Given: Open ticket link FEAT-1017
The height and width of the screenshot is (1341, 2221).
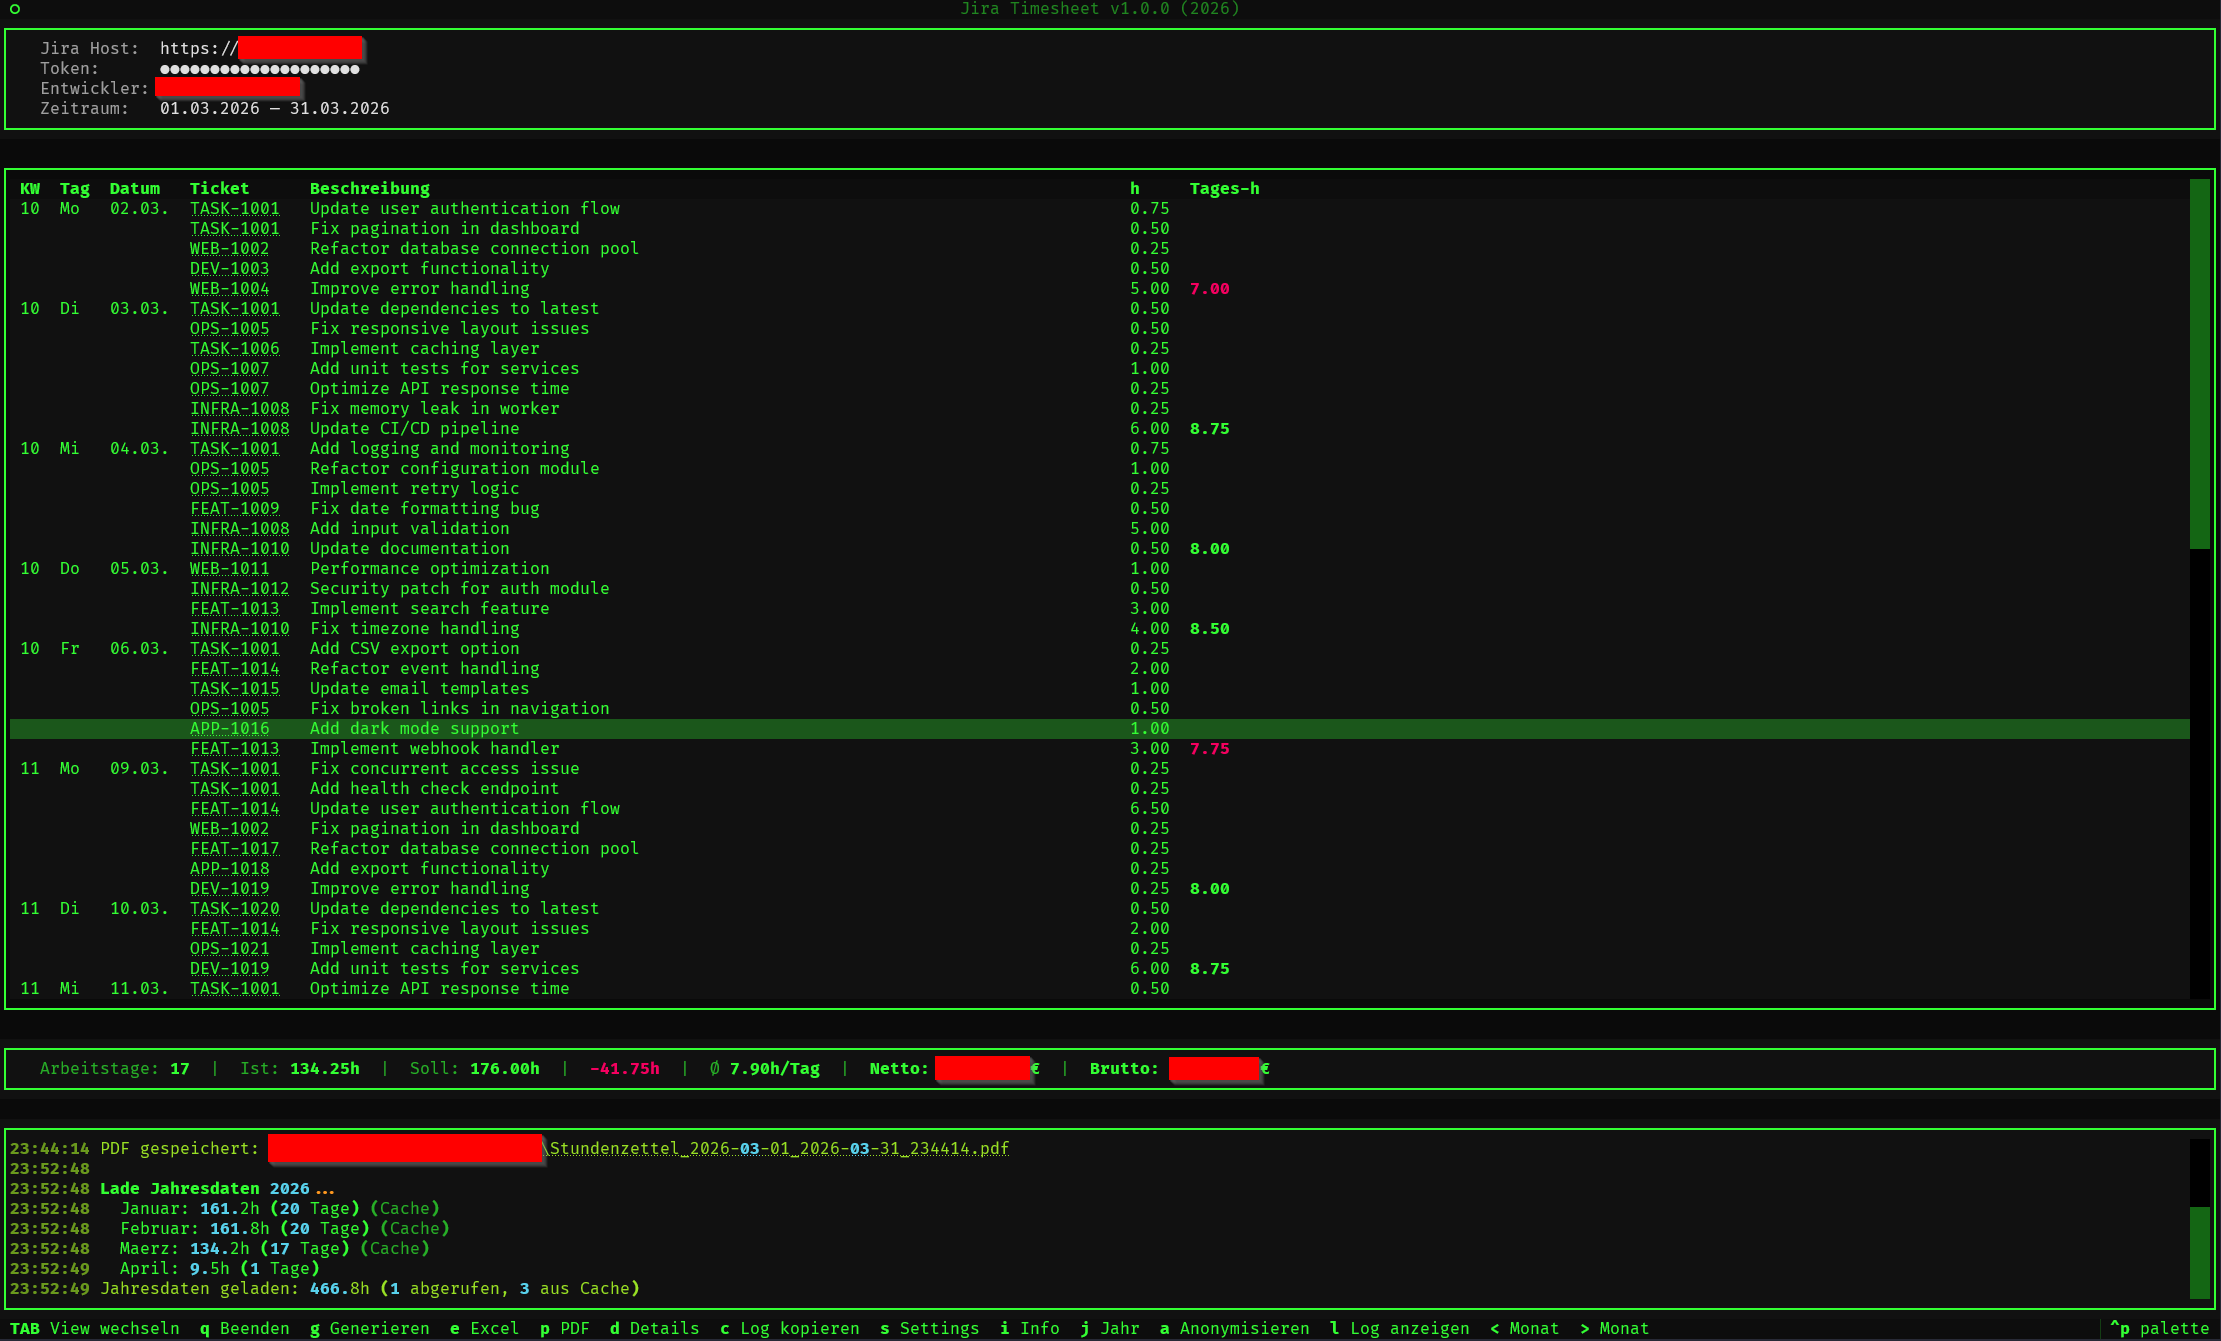Looking at the screenshot, I should click(x=235, y=848).
